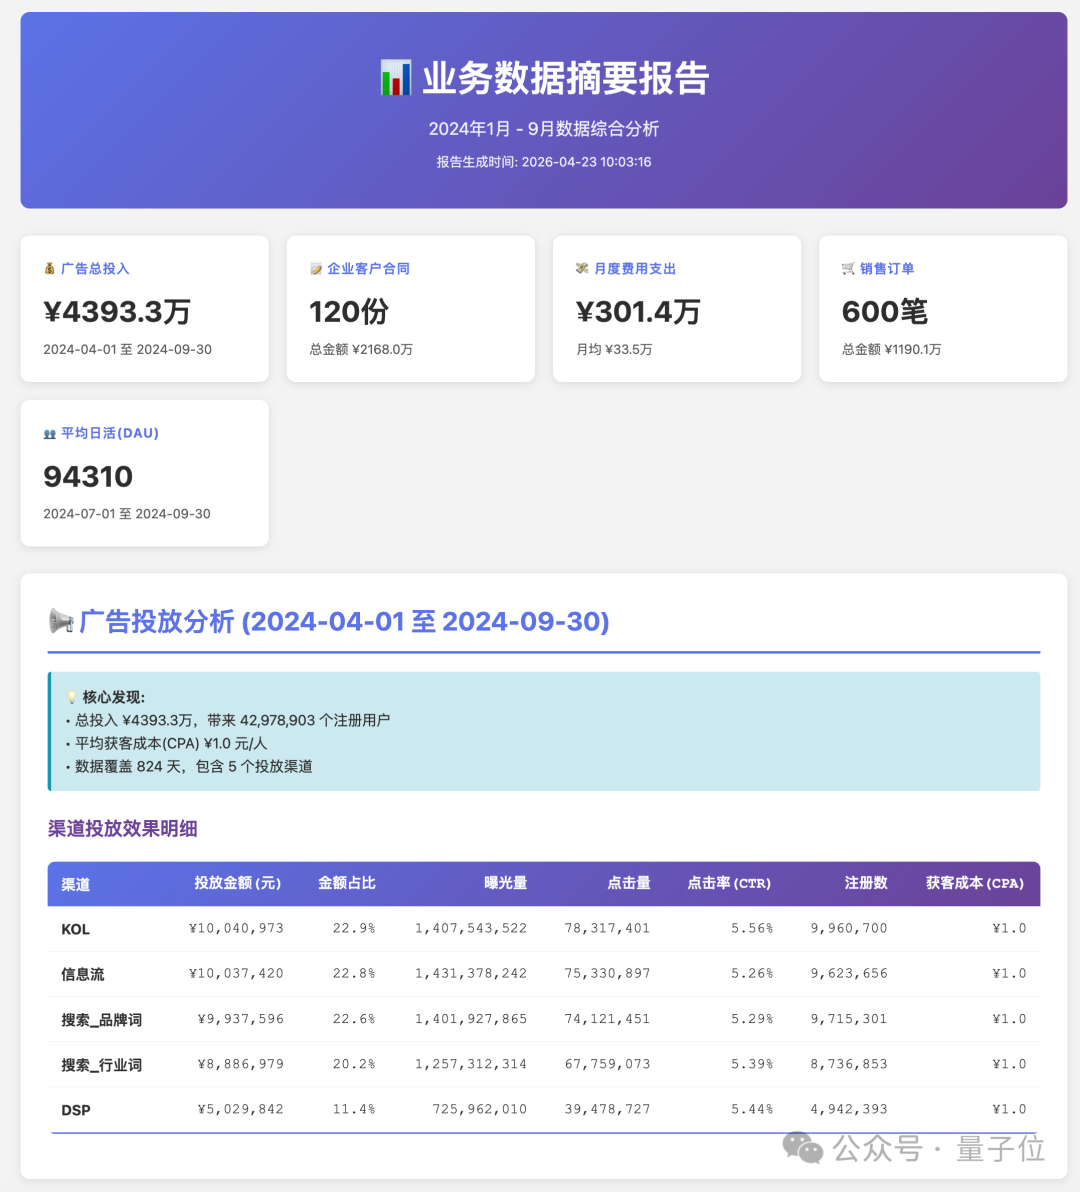Click the megaphone icon in 广告投放分析 heading
The height and width of the screenshot is (1192, 1080).
click(62, 620)
